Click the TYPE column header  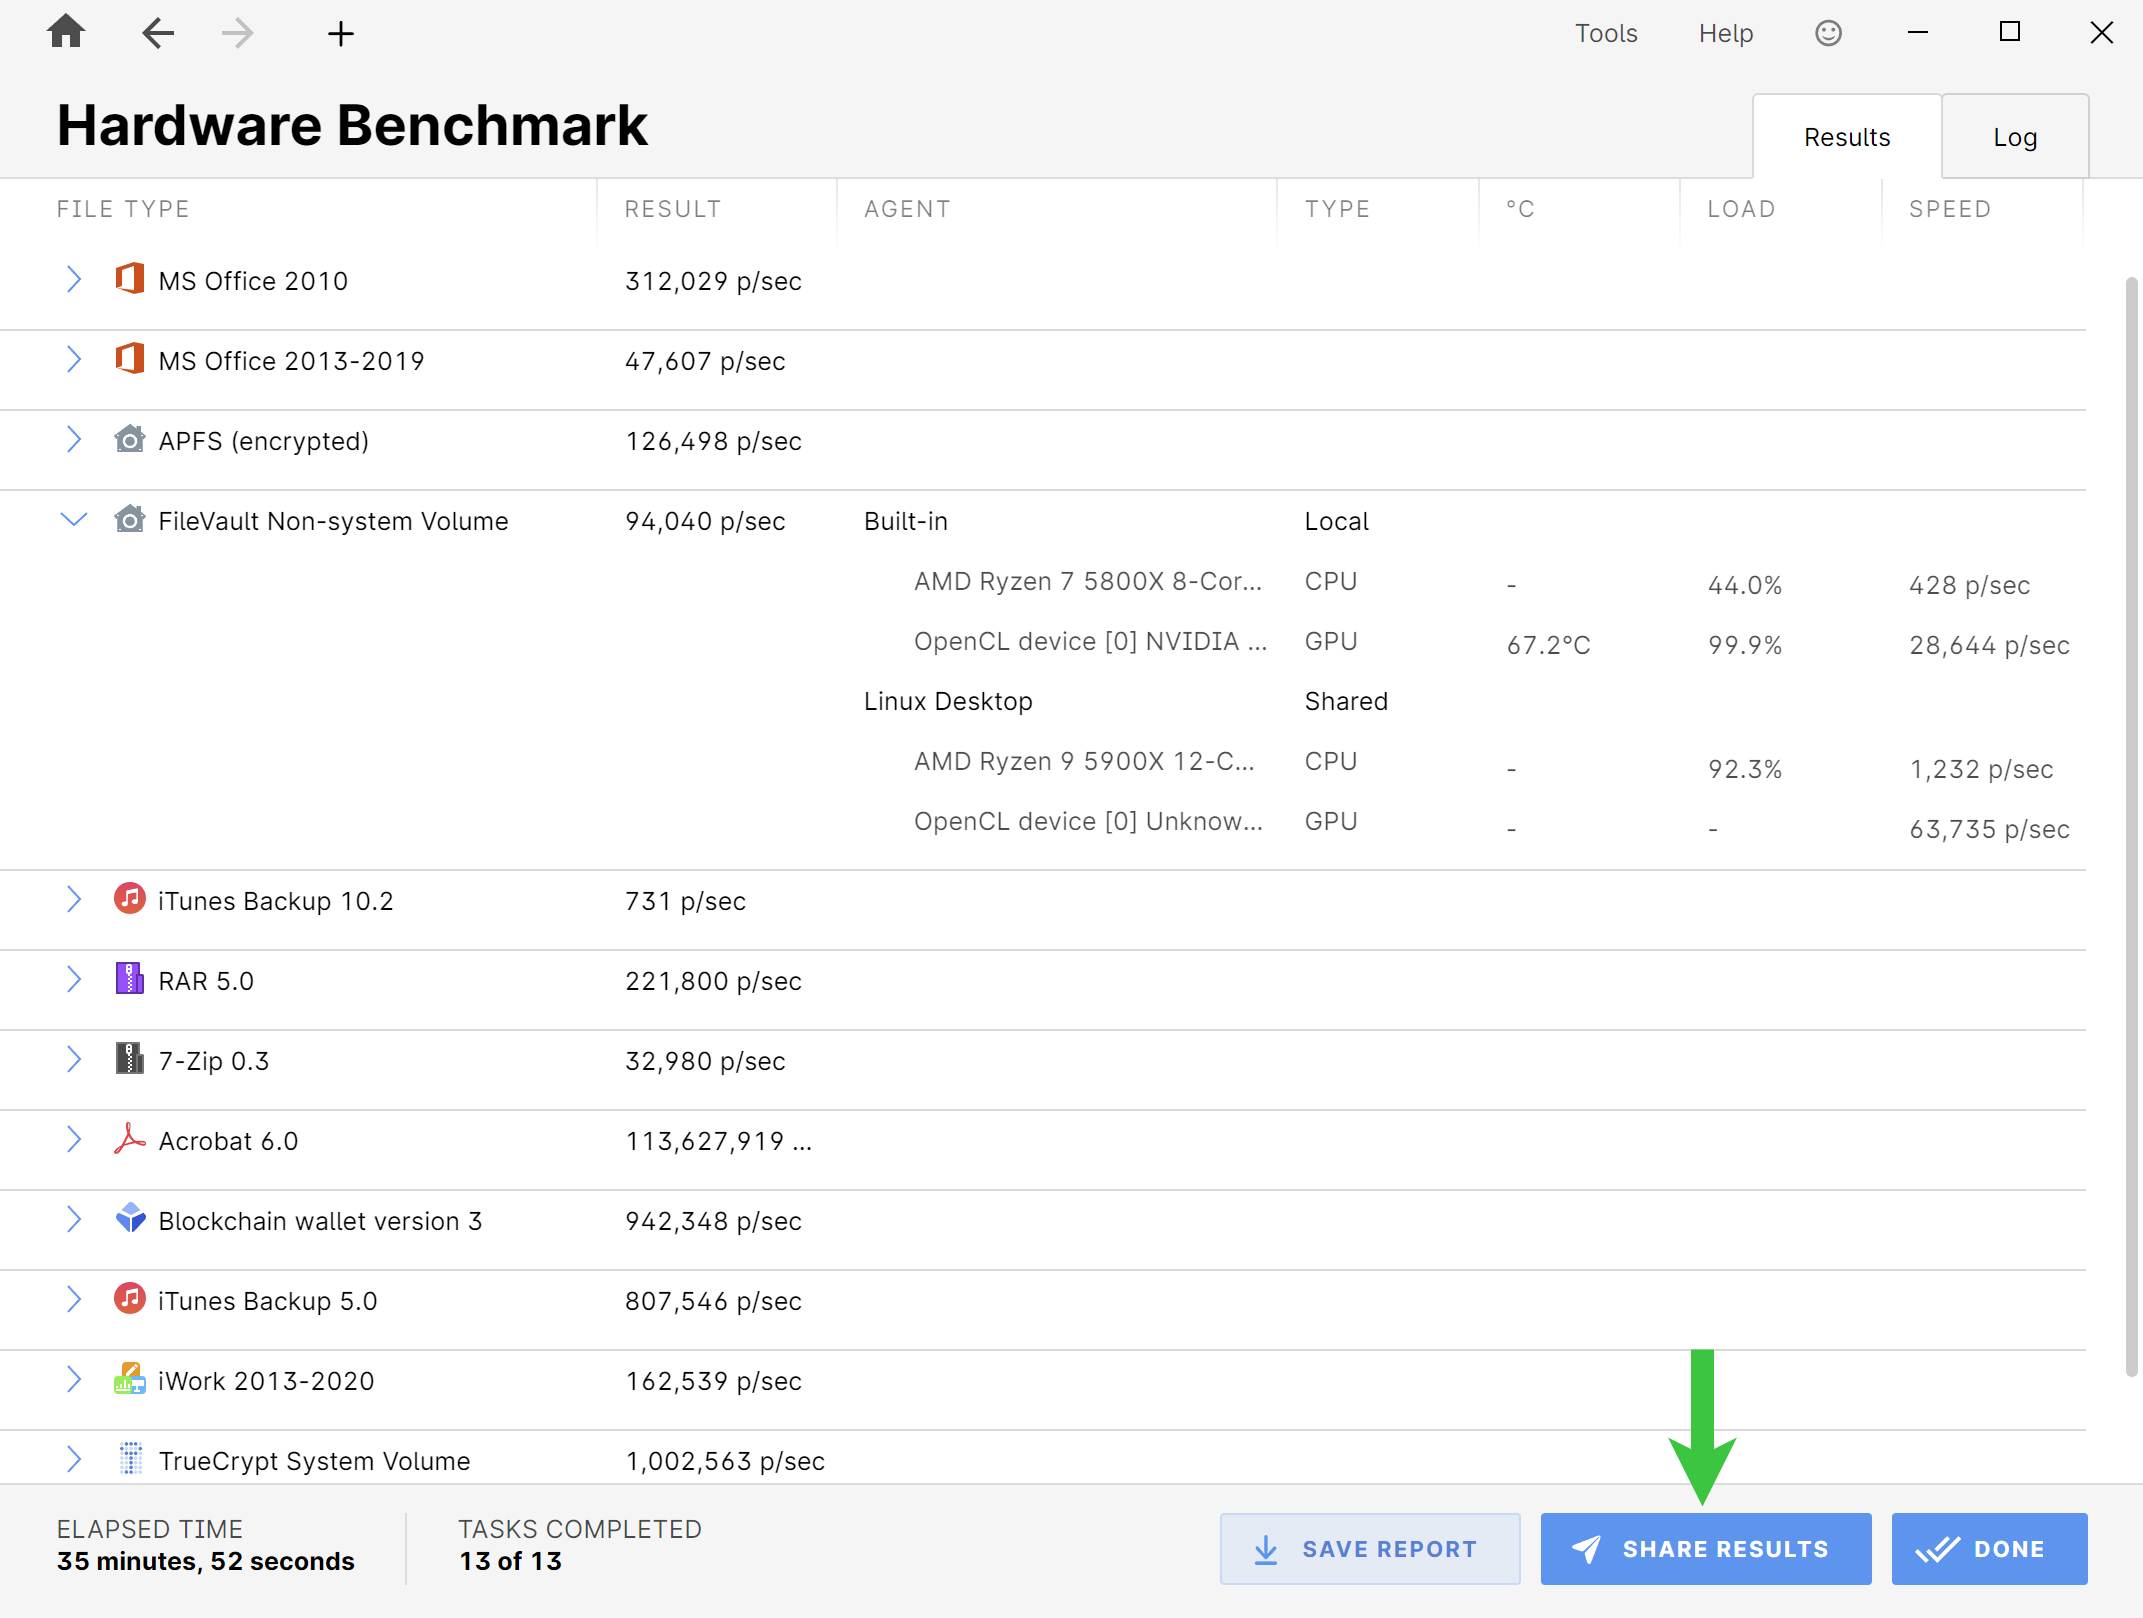click(x=1337, y=209)
